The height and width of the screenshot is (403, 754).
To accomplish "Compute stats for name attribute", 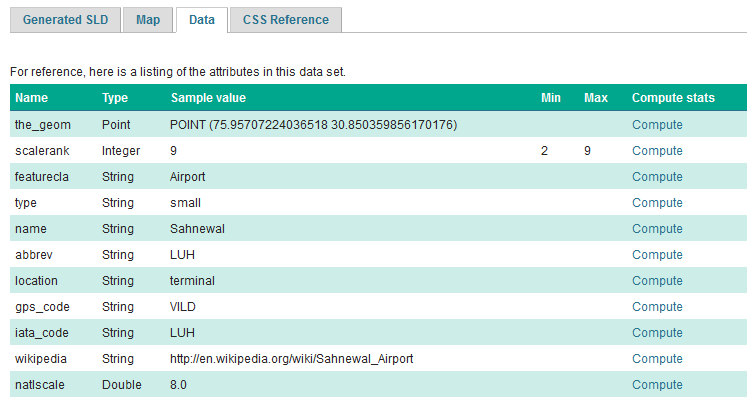I will click(657, 229).
